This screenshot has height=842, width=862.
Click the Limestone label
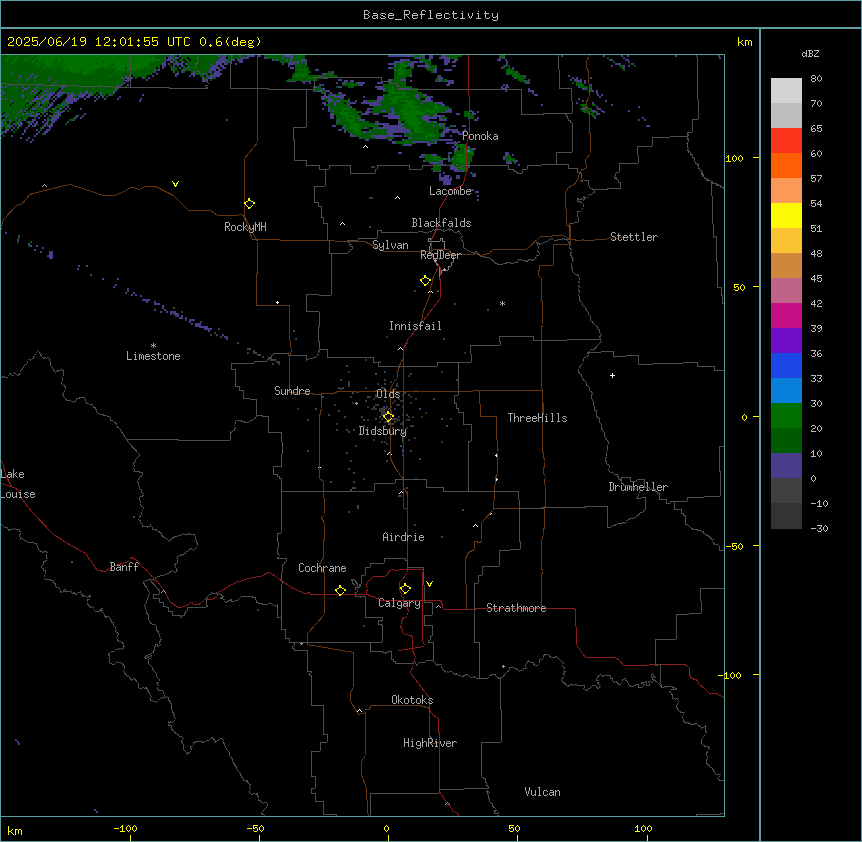(x=153, y=356)
